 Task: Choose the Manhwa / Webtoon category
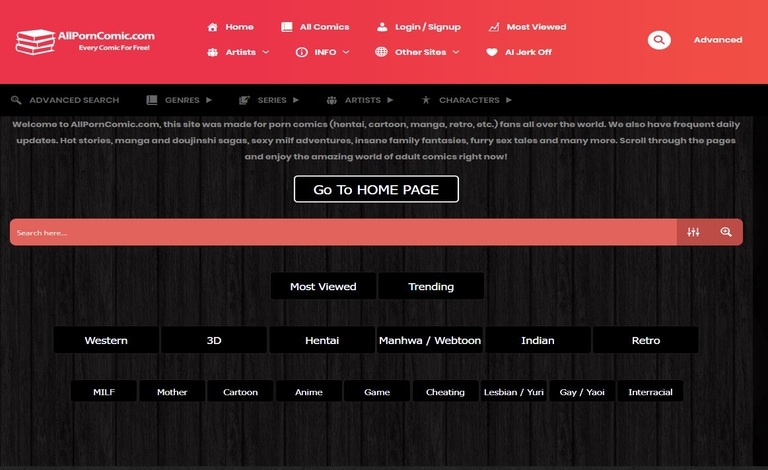pyautogui.click(x=430, y=340)
